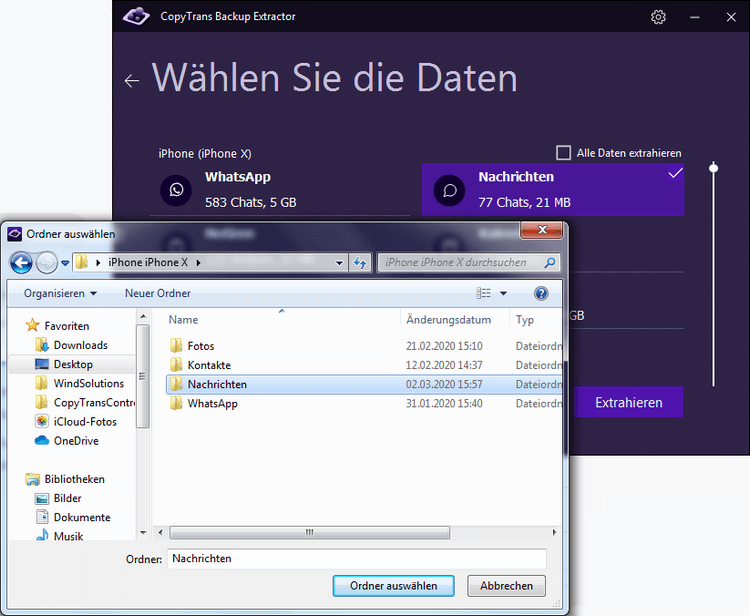Click the Nachrichten speech bubble icon
The image size is (750, 616).
click(449, 190)
